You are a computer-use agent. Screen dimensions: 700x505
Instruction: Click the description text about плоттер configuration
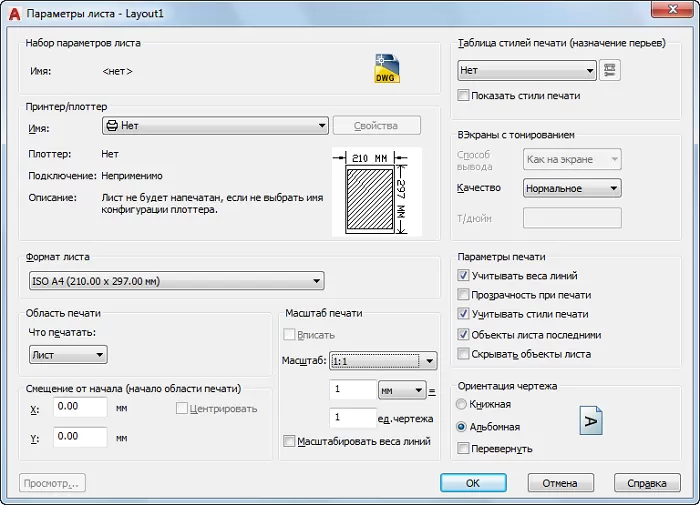[212, 204]
